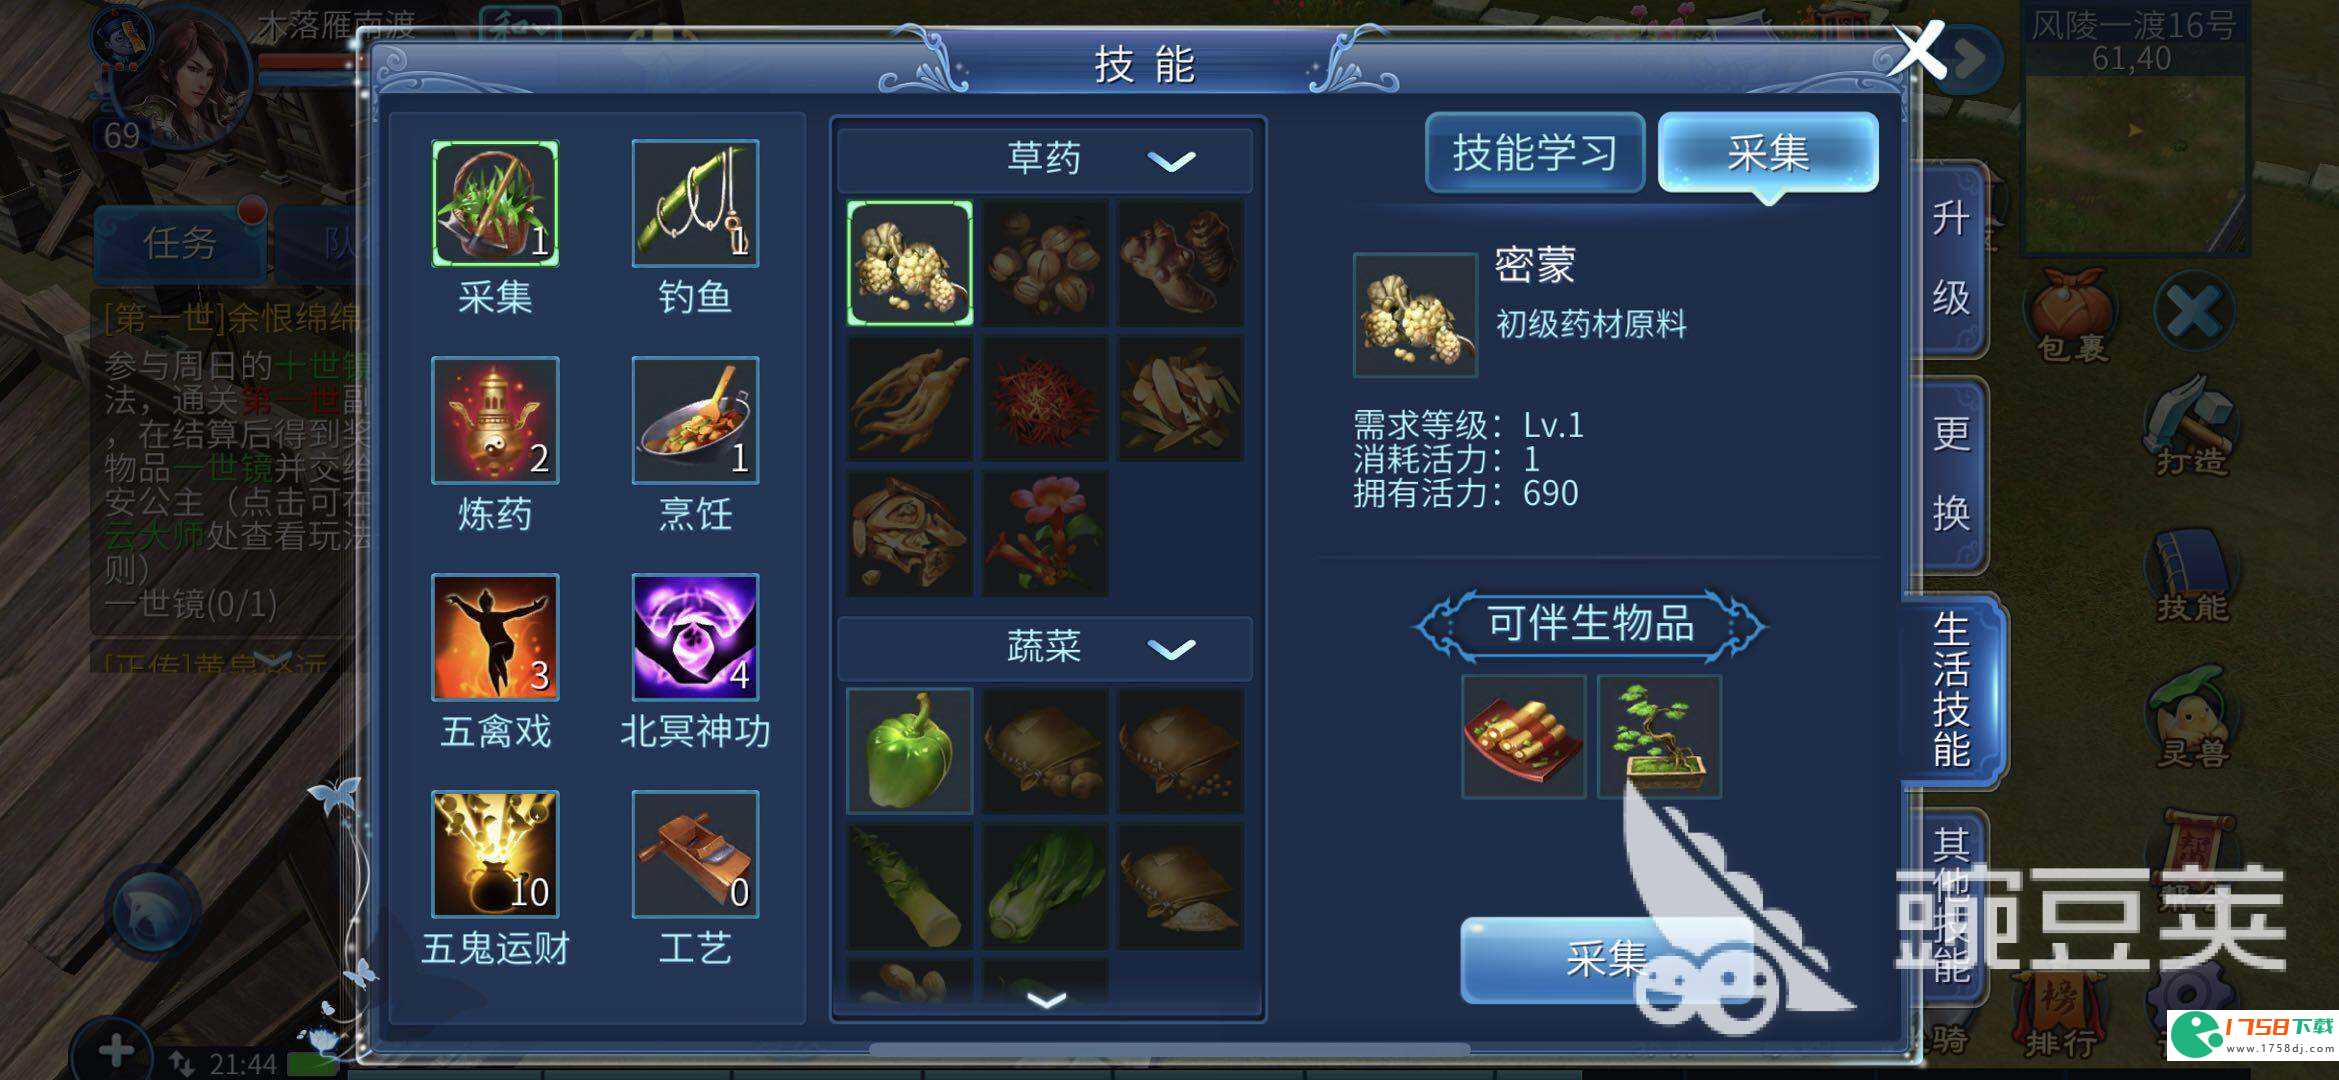Open the 任务 quest button
The image size is (2339, 1080).
[x=180, y=242]
